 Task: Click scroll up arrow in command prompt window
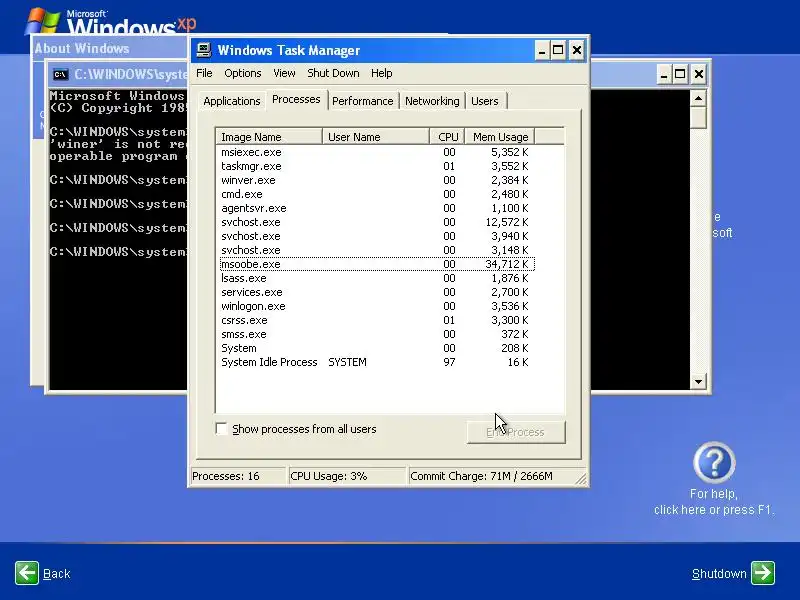click(698, 98)
